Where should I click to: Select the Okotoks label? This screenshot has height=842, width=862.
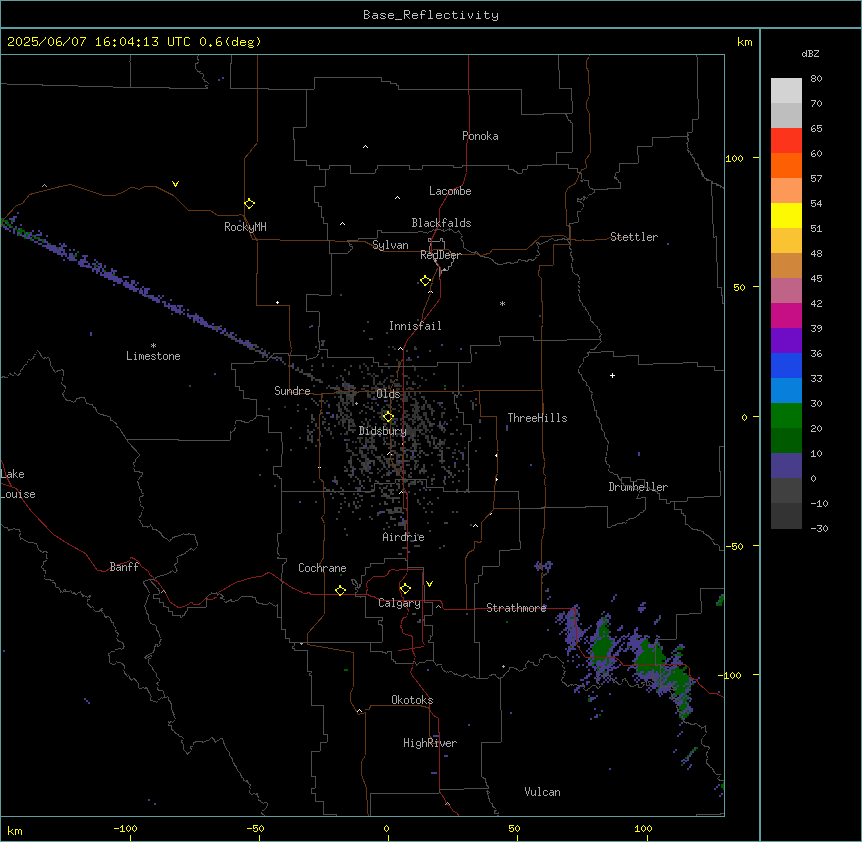412,700
